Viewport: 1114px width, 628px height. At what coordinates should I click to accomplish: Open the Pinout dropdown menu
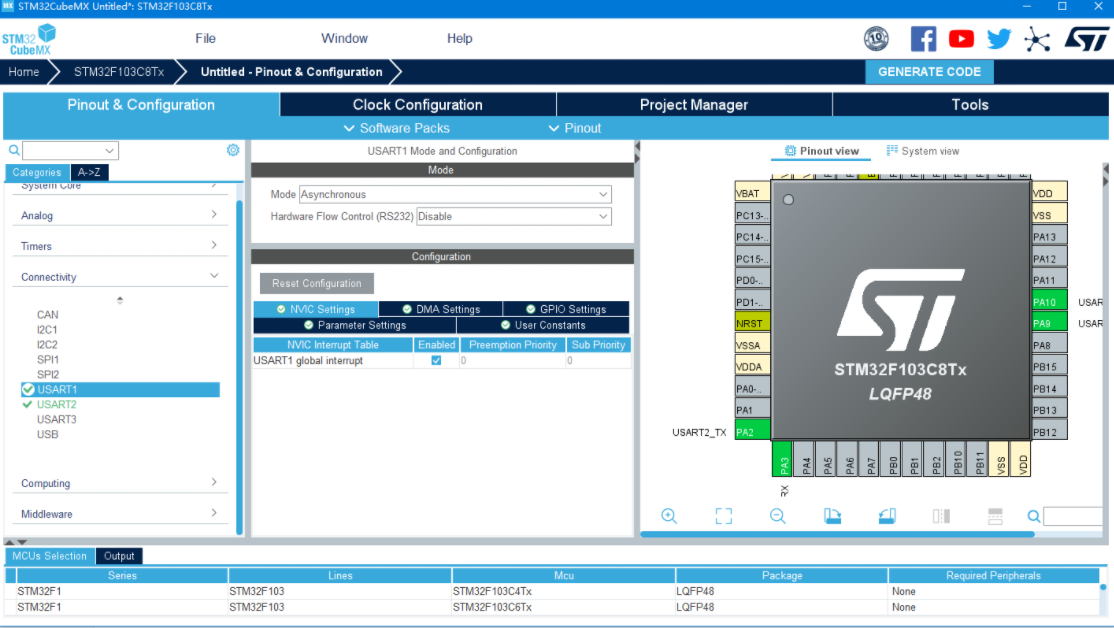575,128
